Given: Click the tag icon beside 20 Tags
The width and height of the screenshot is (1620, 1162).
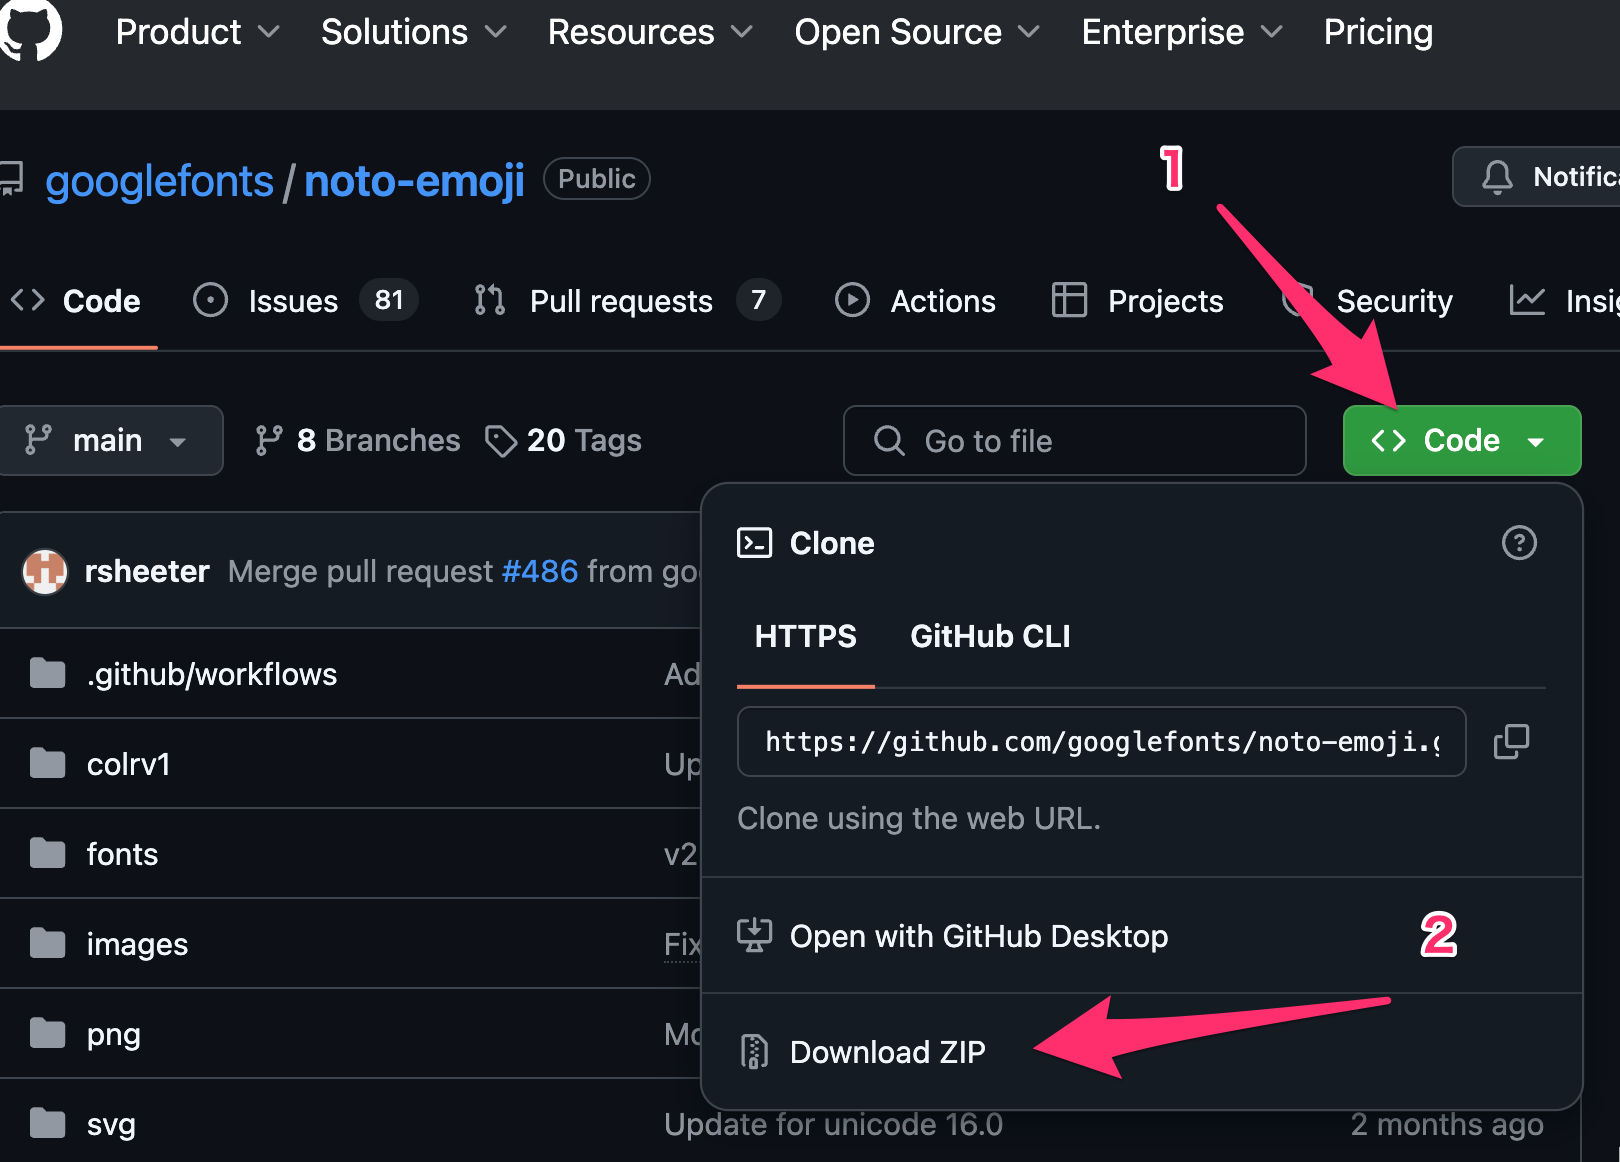Looking at the screenshot, I should [501, 441].
